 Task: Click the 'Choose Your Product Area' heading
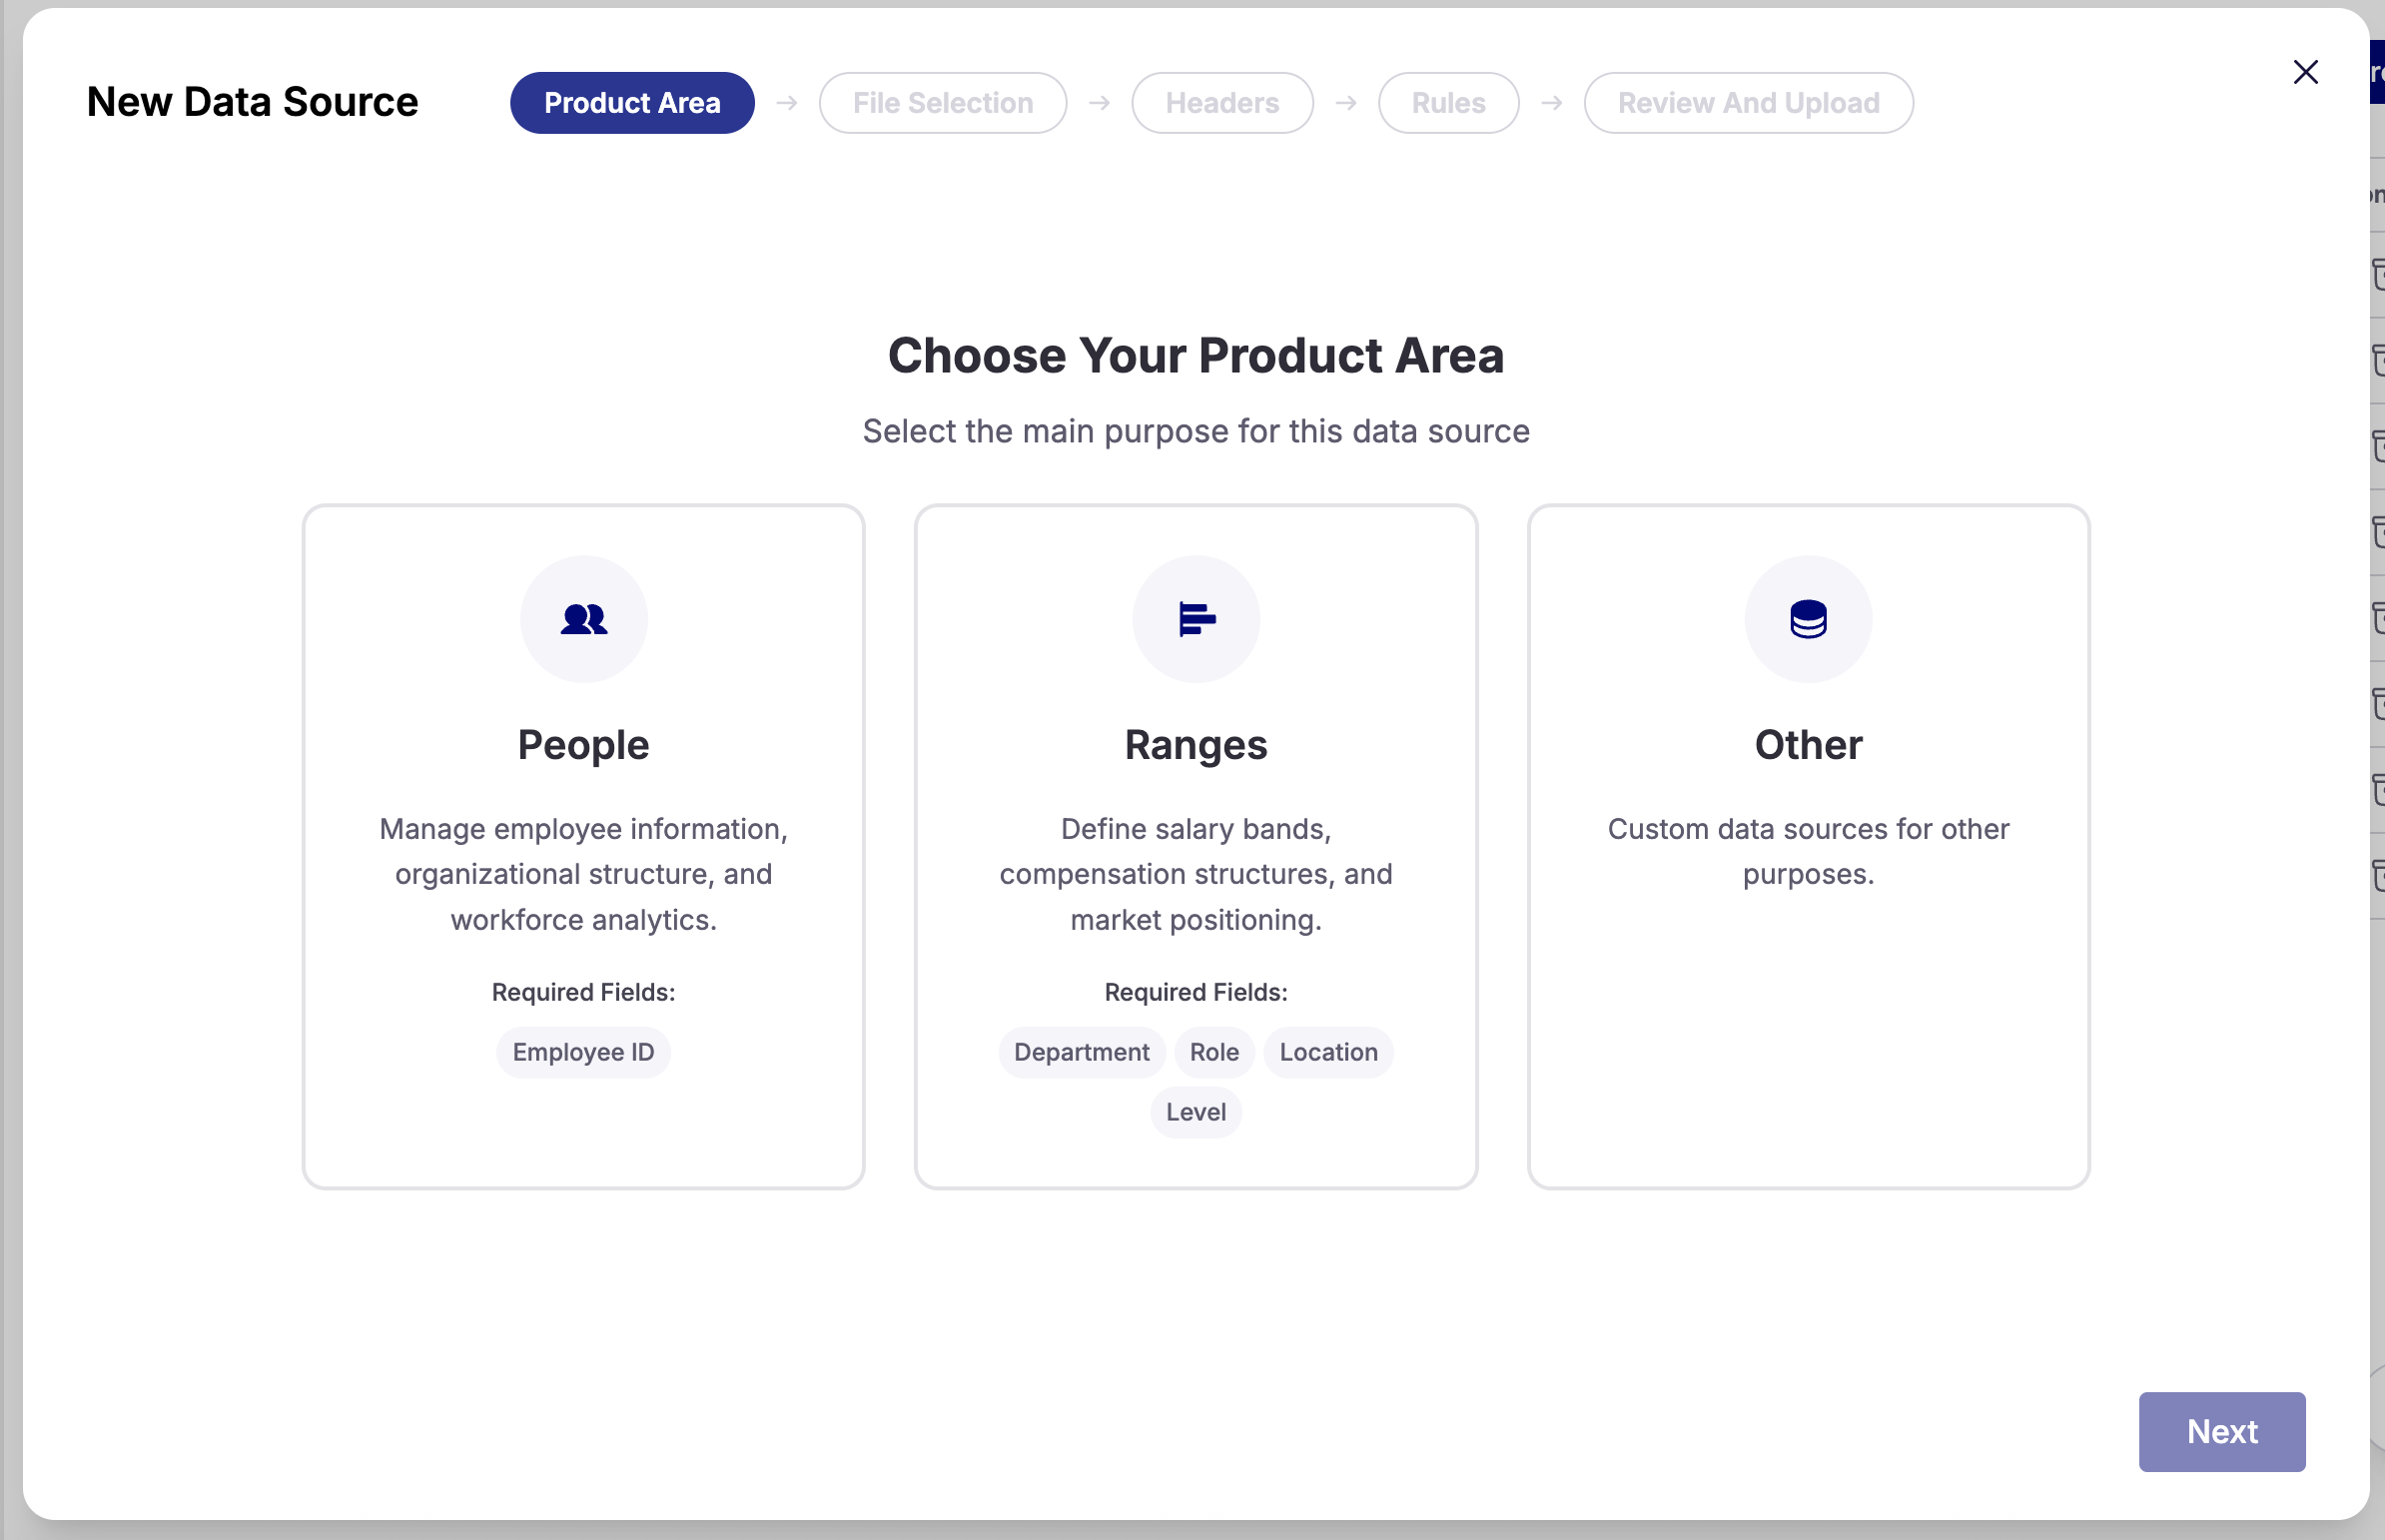[1196, 356]
